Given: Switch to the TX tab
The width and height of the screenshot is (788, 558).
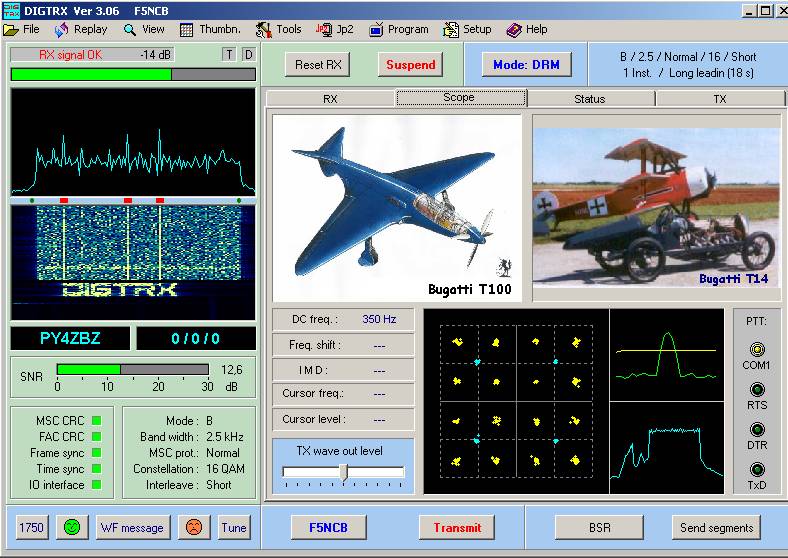Looking at the screenshot, I should click(x=719, y=99).
